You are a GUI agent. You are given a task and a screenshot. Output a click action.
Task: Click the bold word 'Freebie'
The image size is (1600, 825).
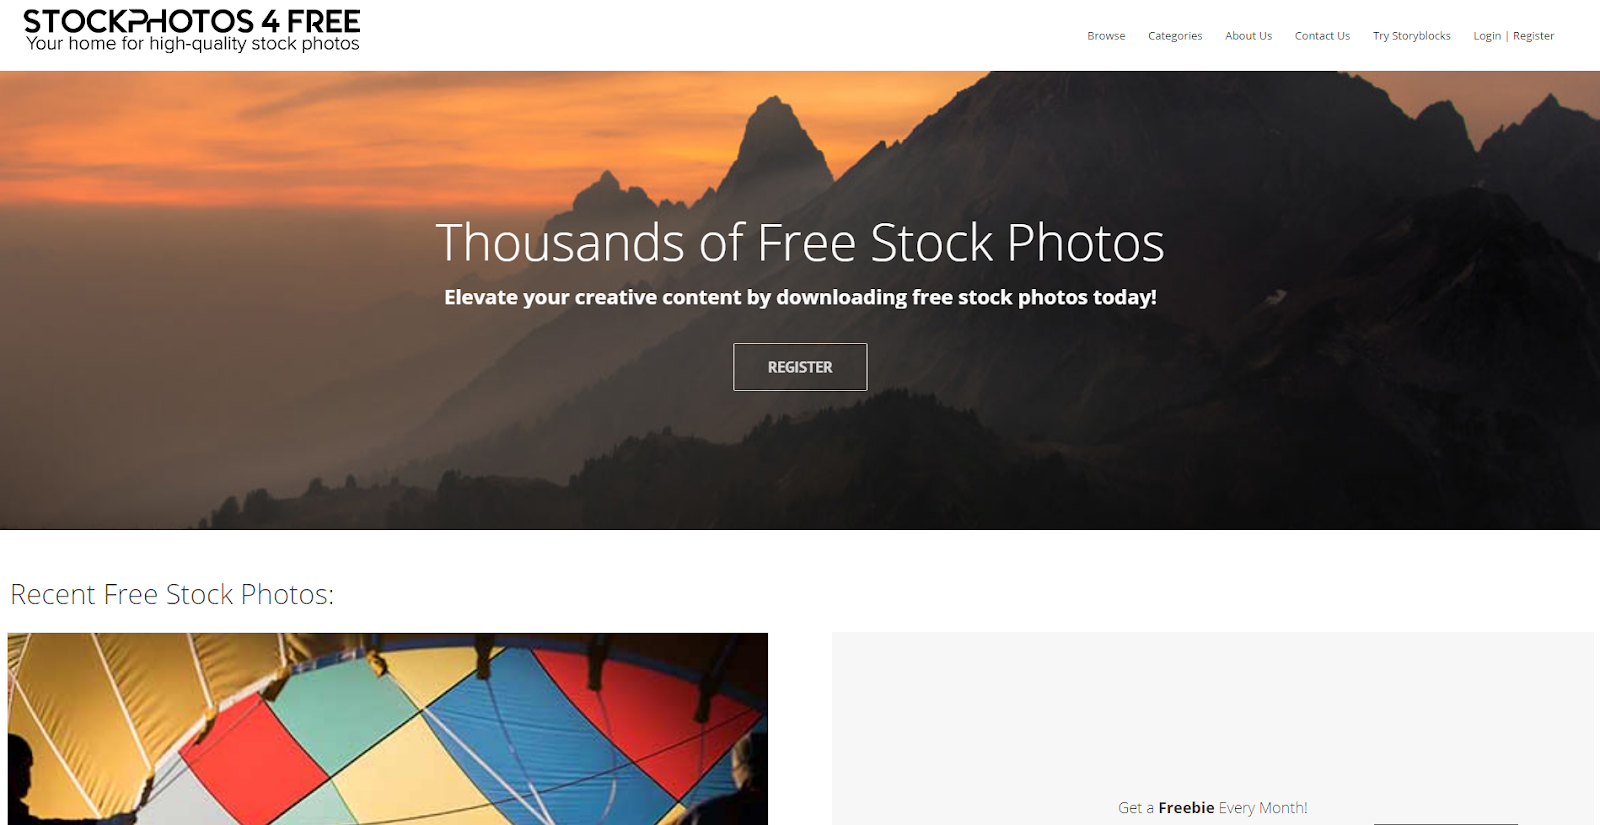pyautogui.click(x=1186, y=808)
